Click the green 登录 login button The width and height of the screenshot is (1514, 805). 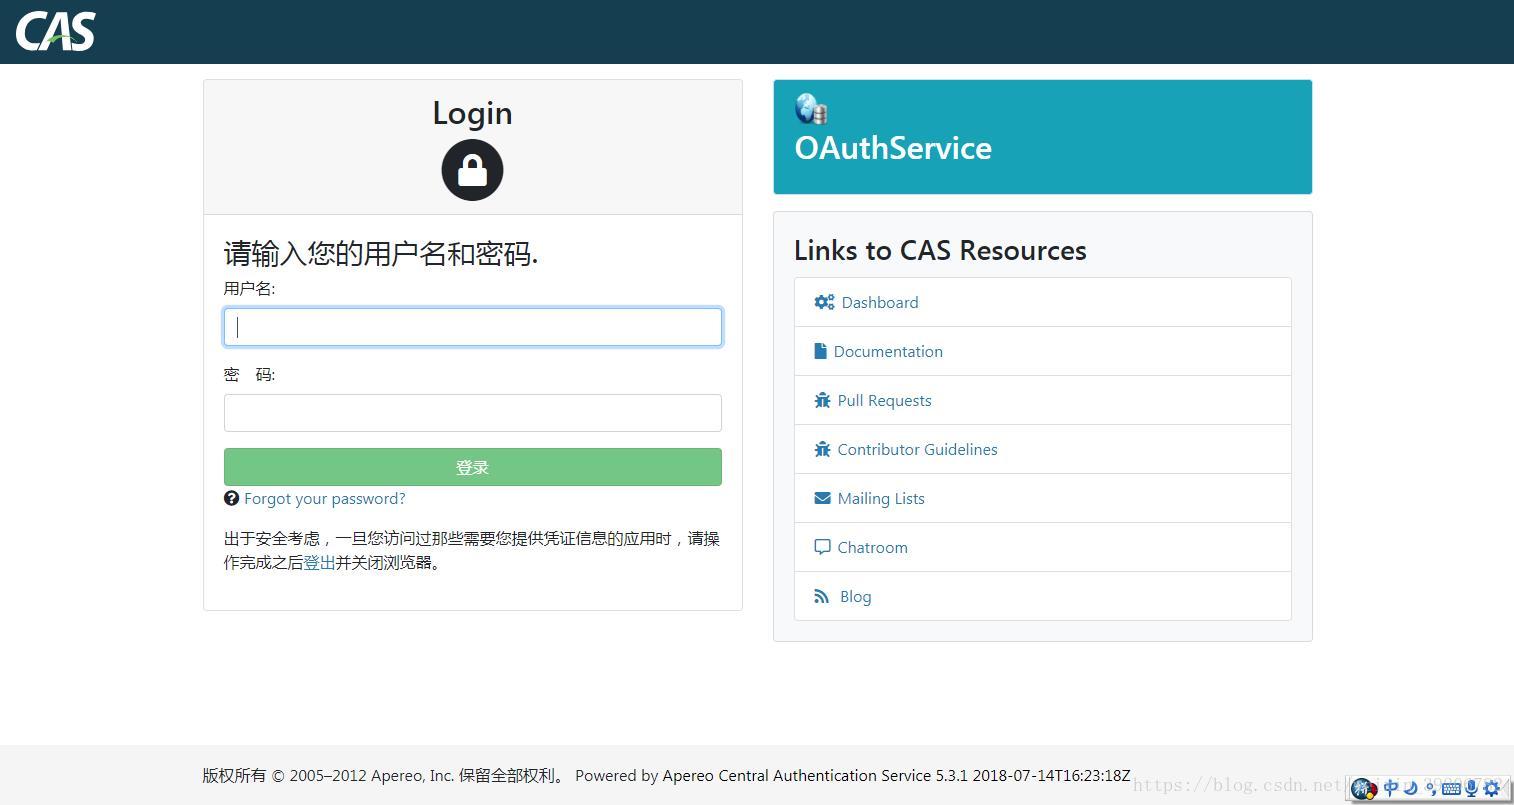click(473, 467)
